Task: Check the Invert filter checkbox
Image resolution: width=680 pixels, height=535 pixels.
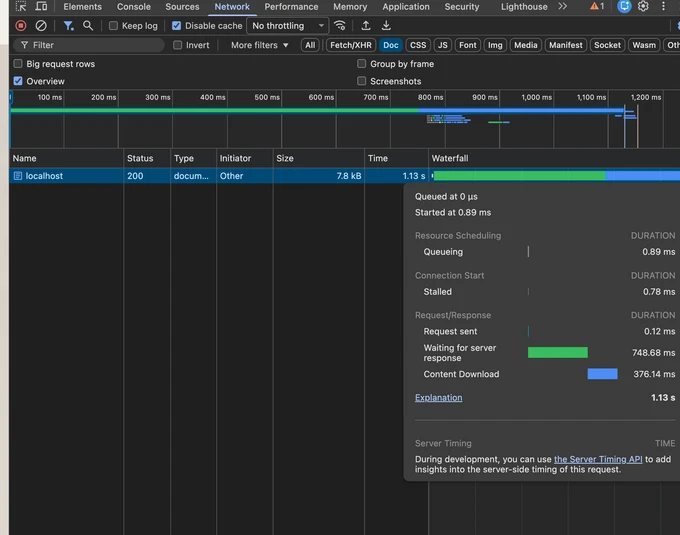Action: tap(177, 45)
